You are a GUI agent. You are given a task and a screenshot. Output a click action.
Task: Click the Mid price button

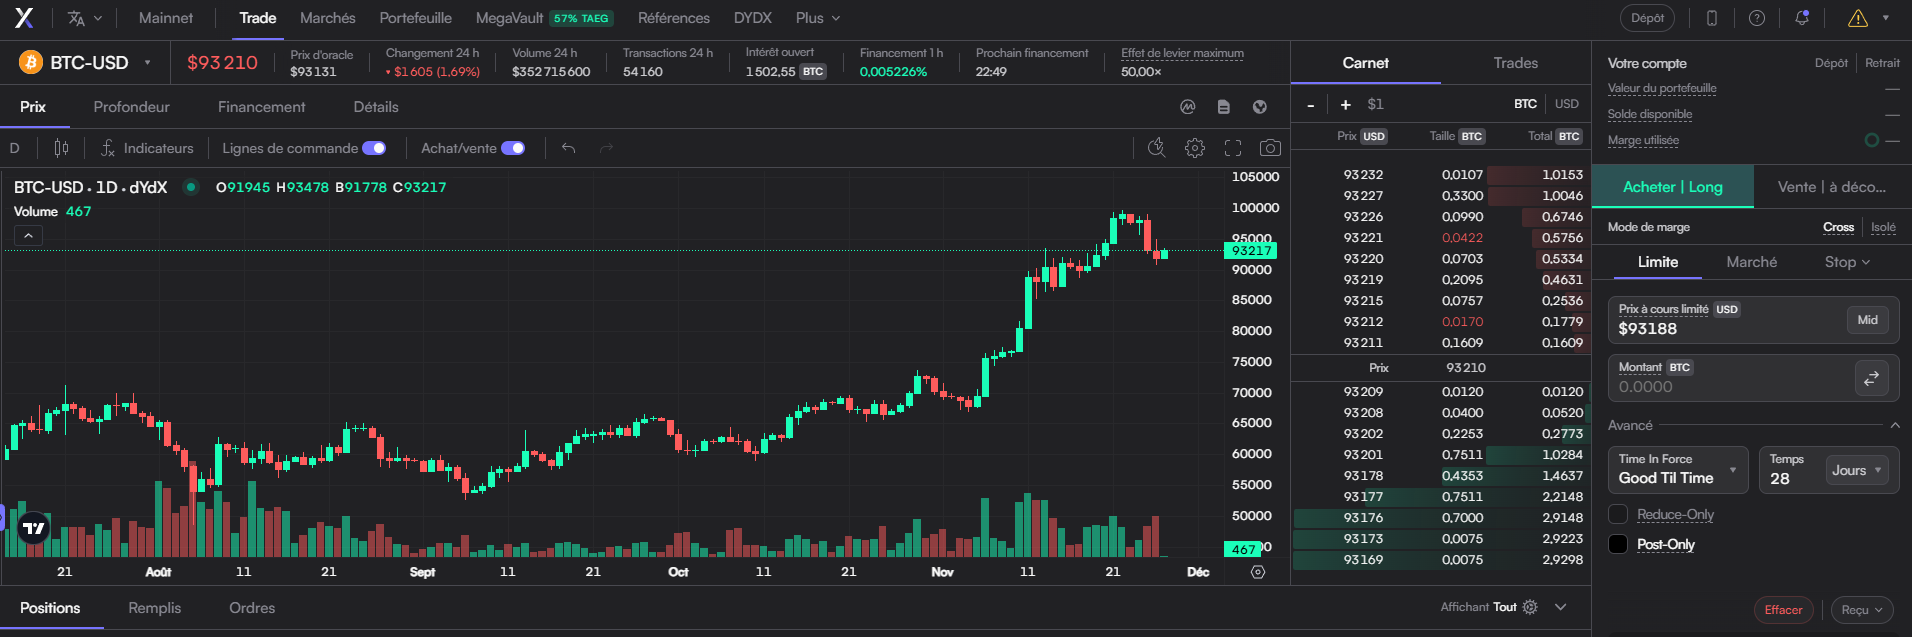pos(1867,320)
